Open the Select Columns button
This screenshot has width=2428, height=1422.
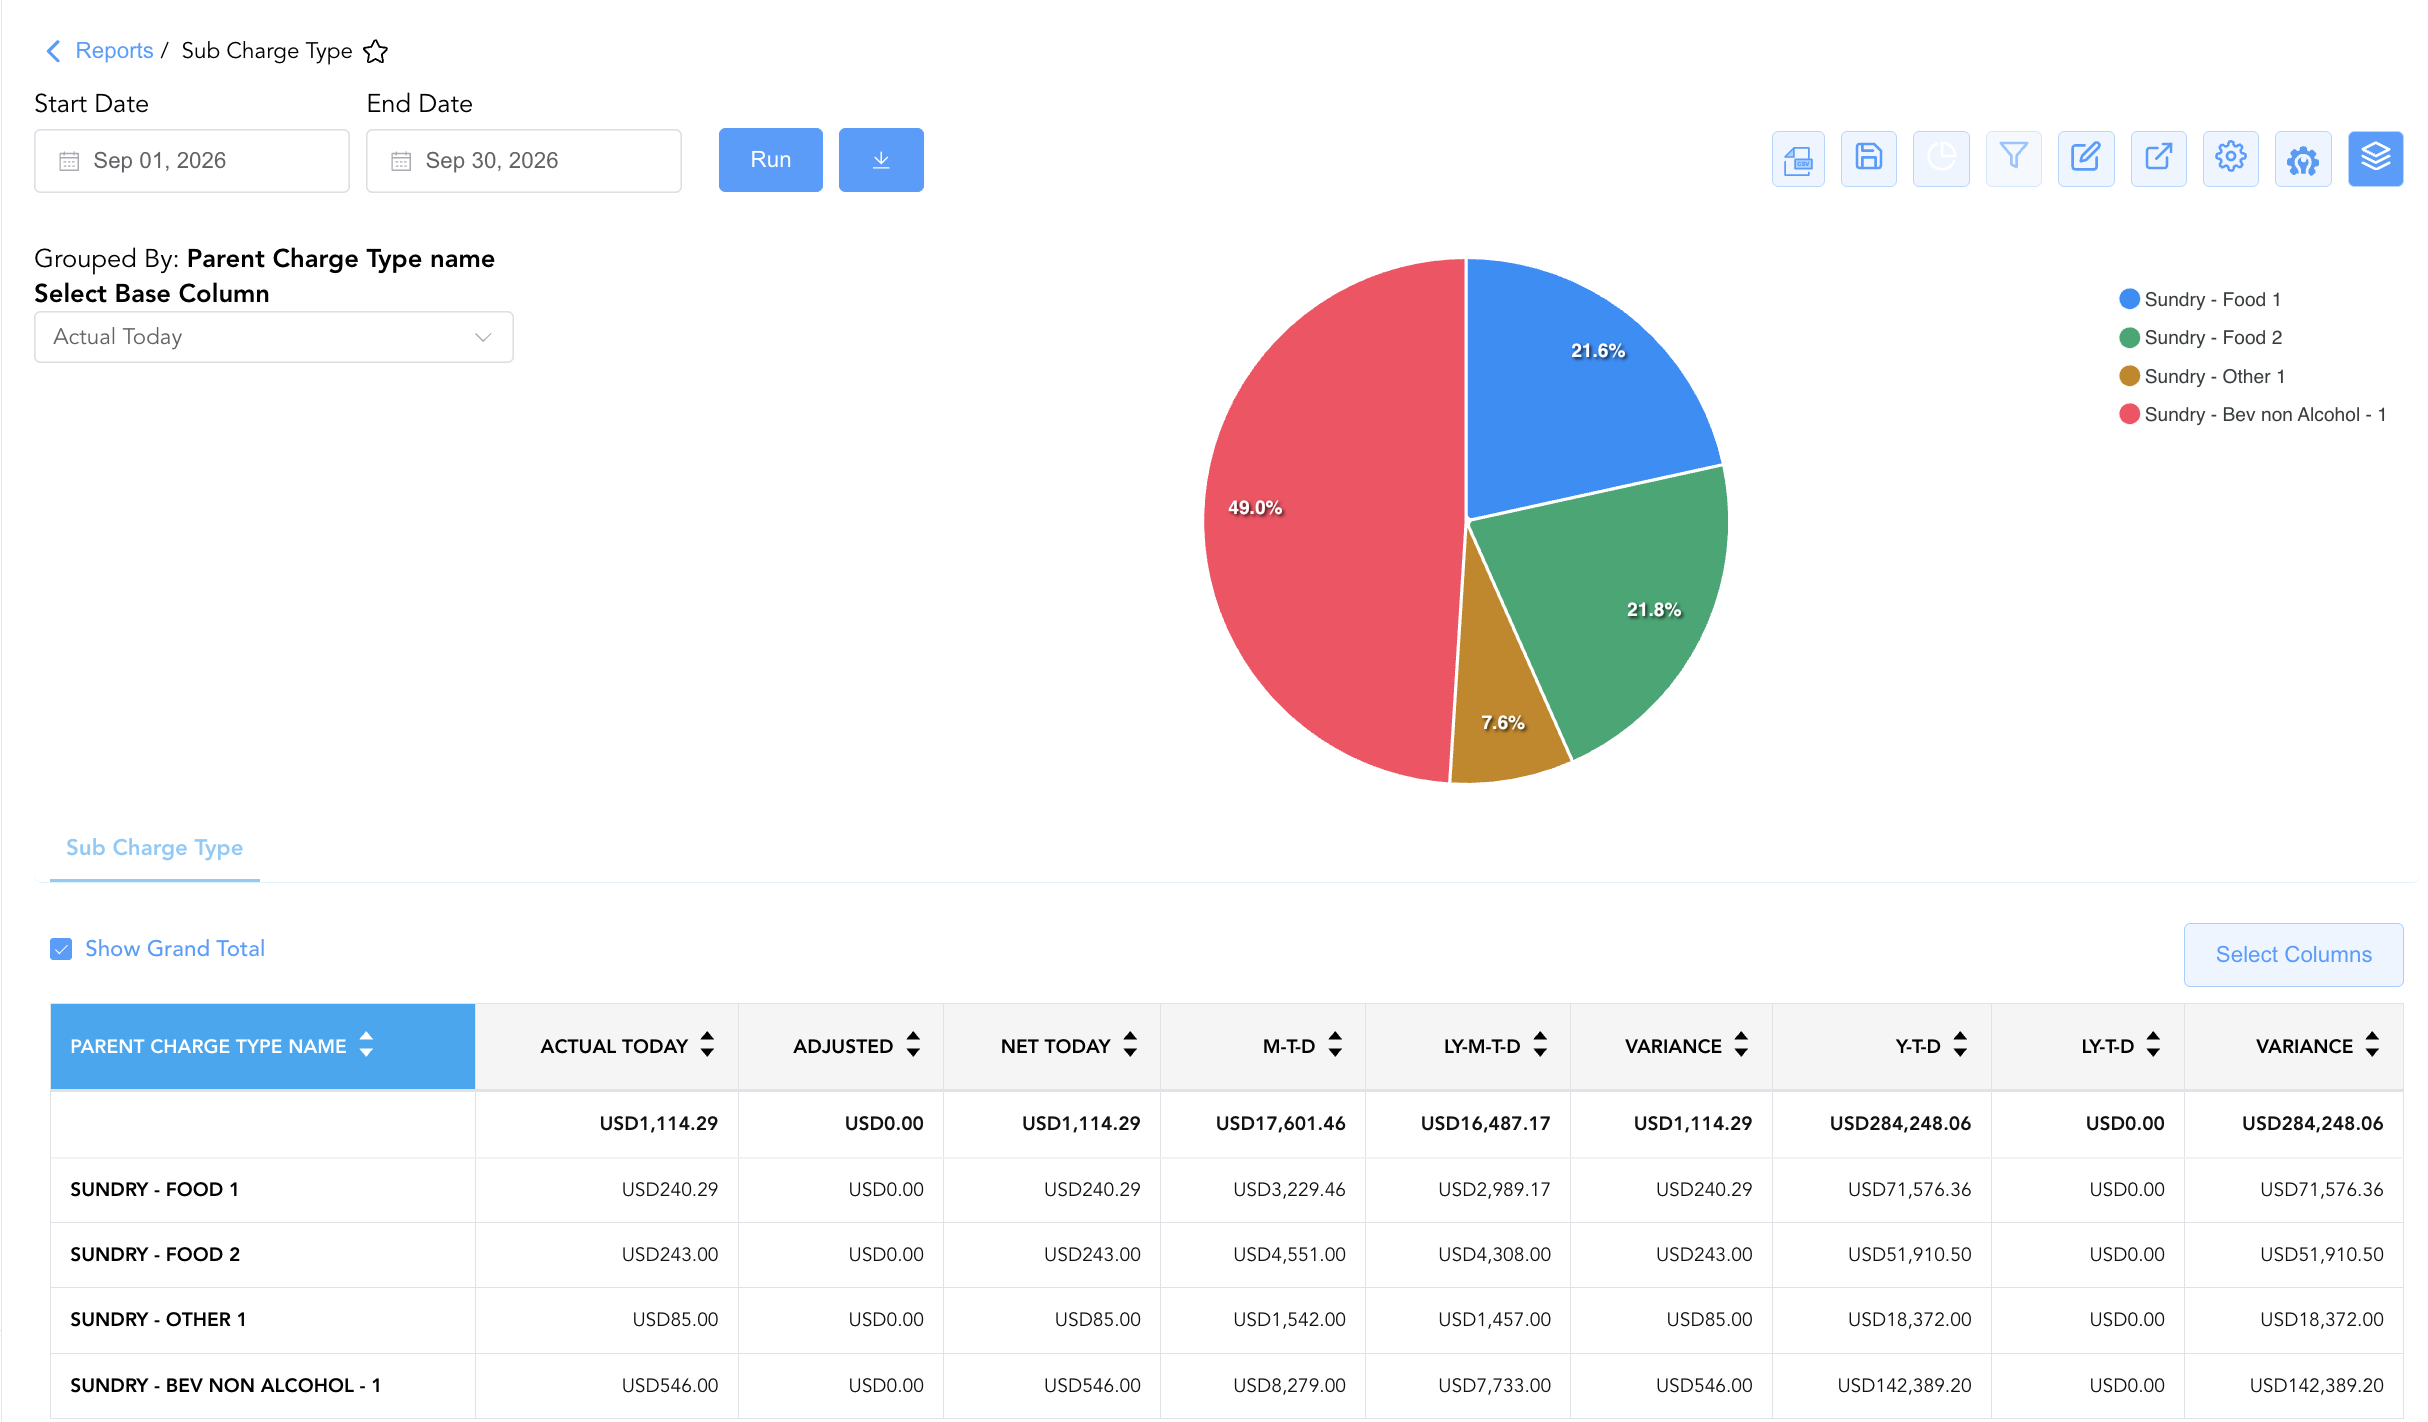[x=2294, y=955]
